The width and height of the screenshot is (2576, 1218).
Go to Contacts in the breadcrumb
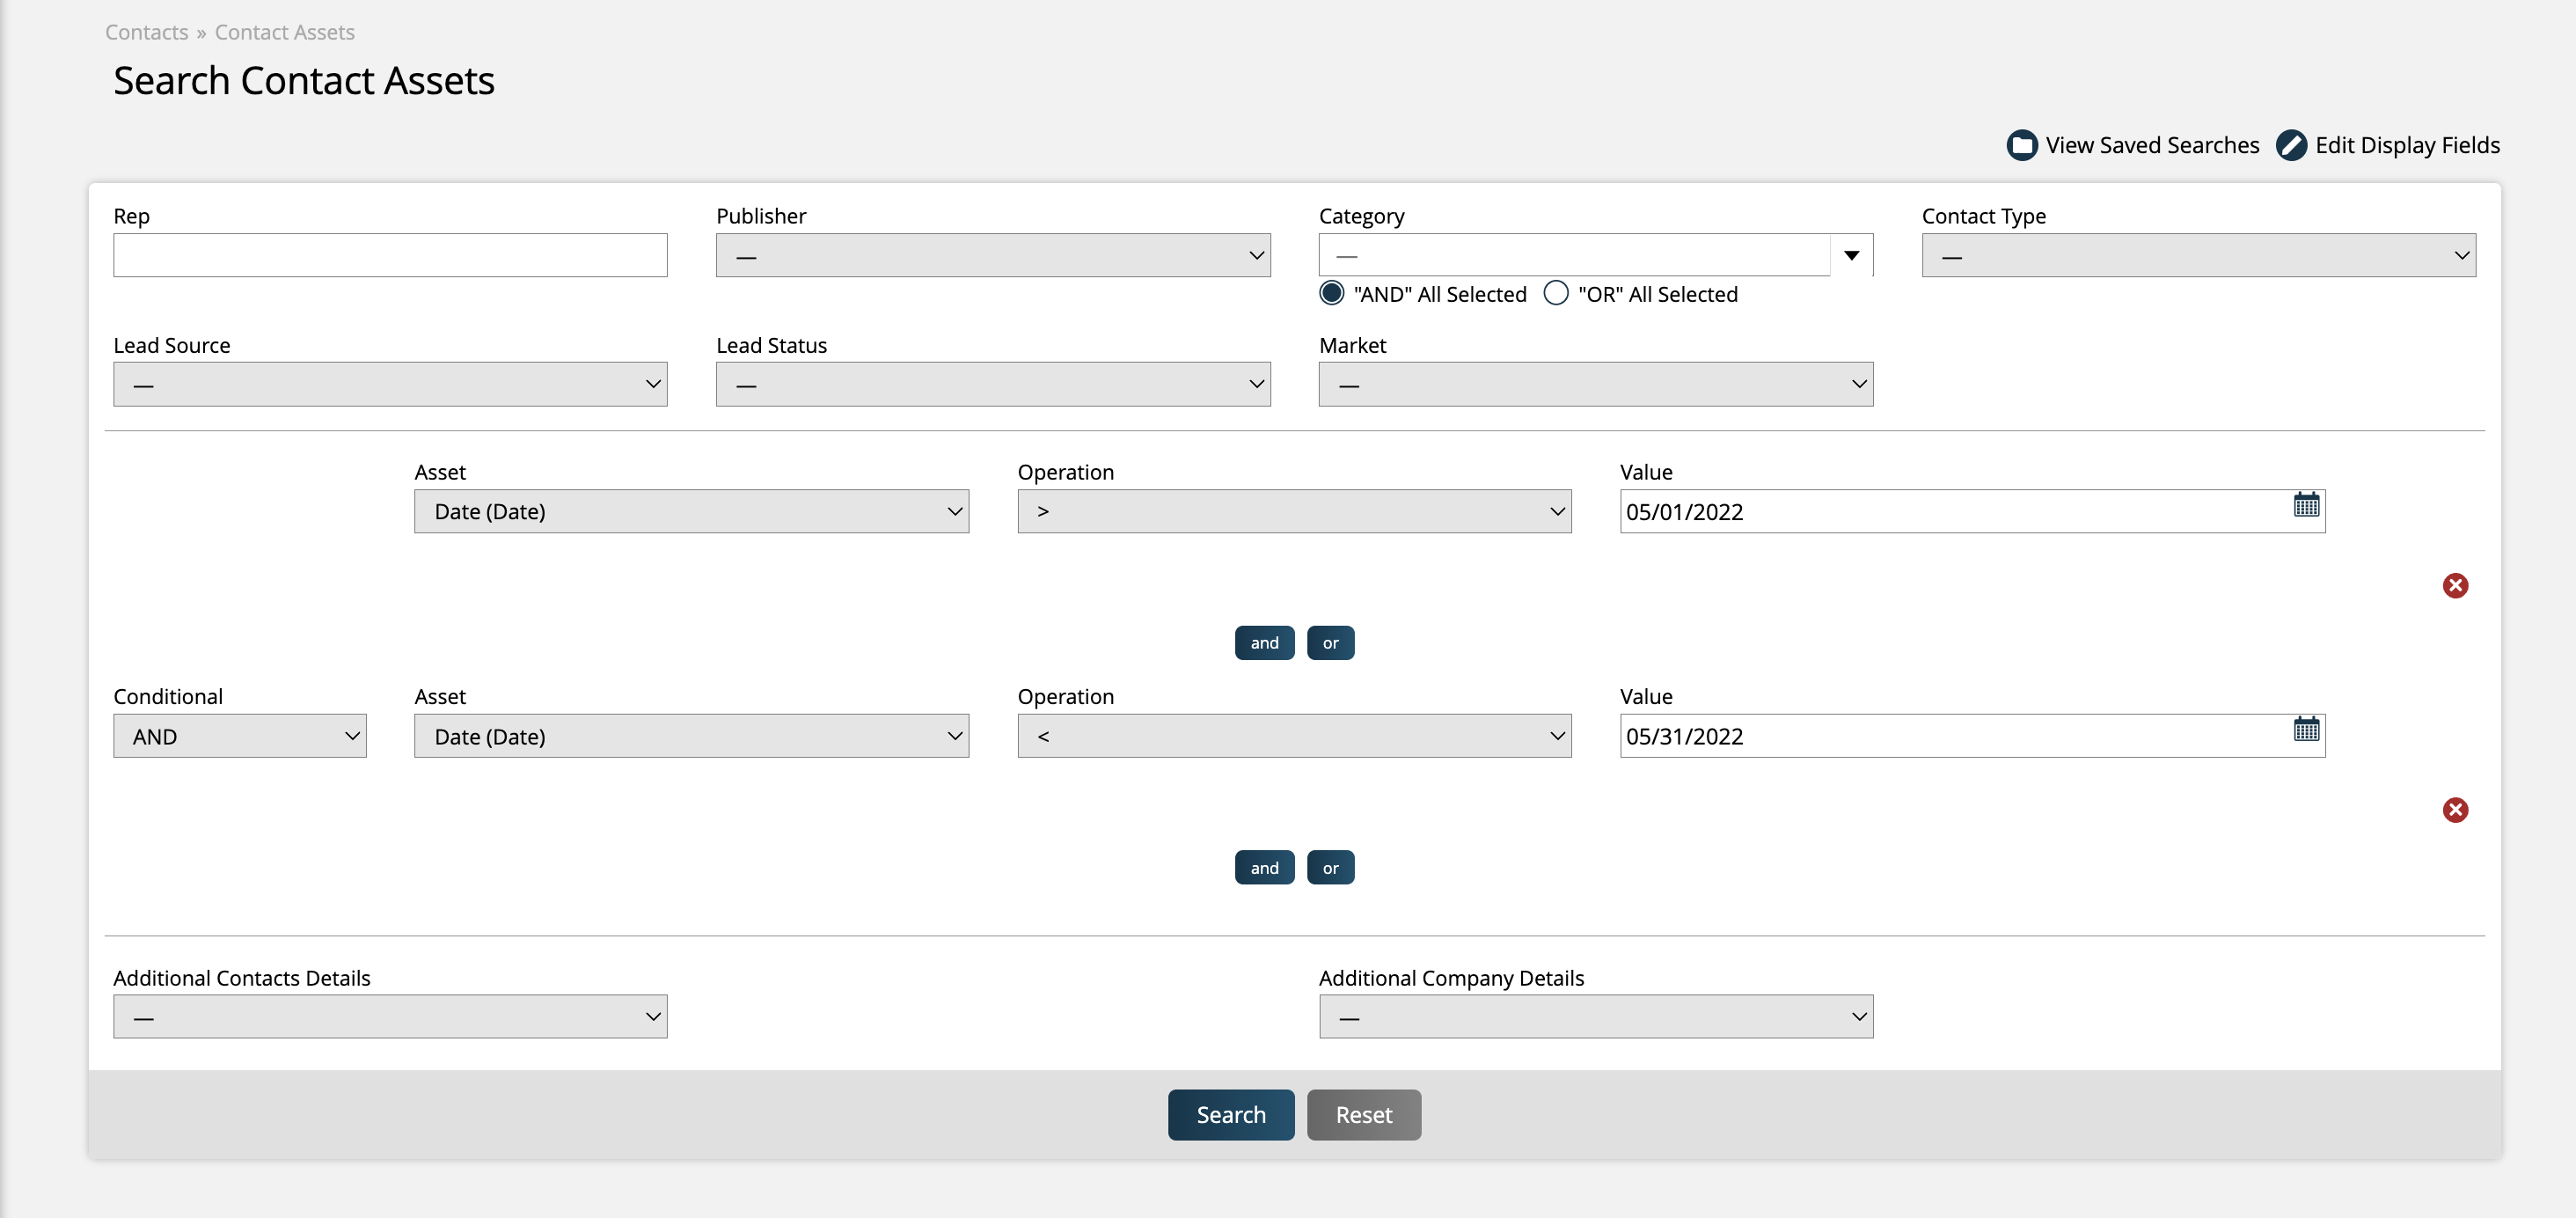(x=146, y=32)
